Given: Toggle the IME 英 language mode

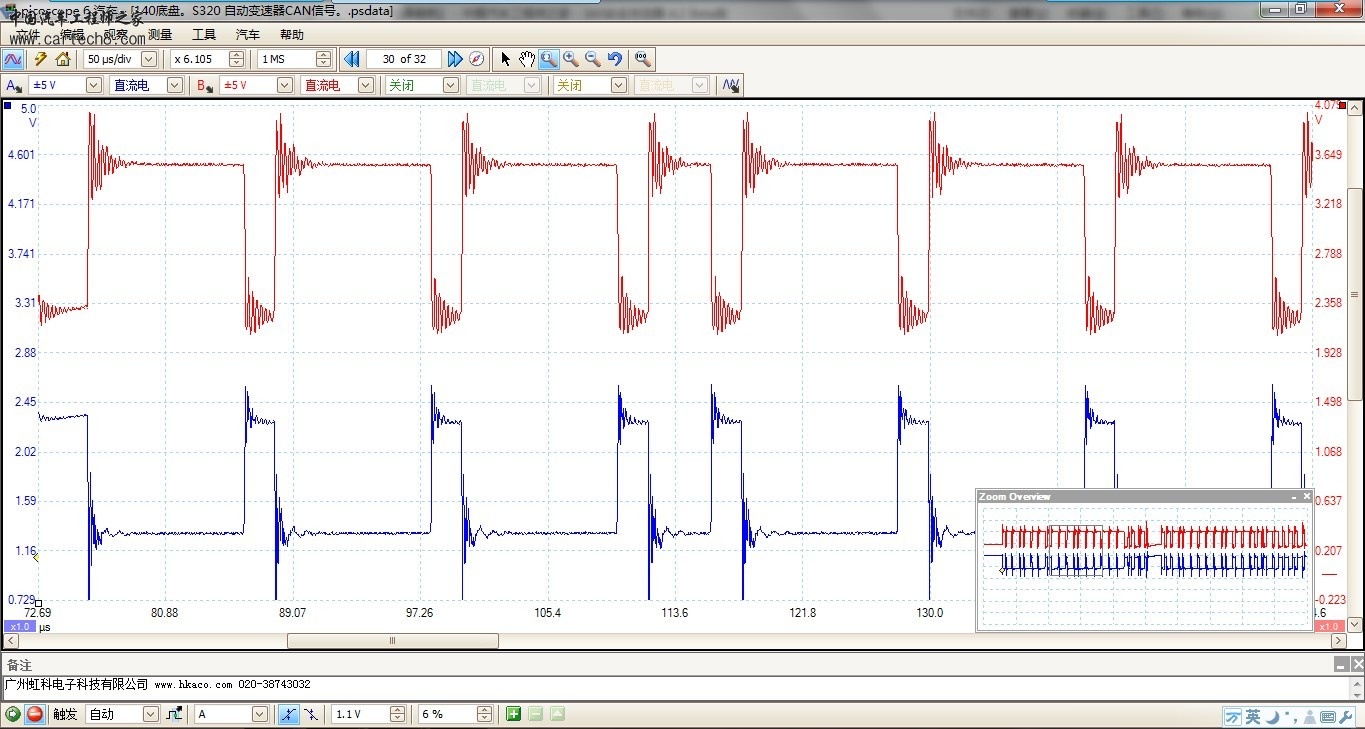Looking at the screenshot, I should (x=1253, y=716).
